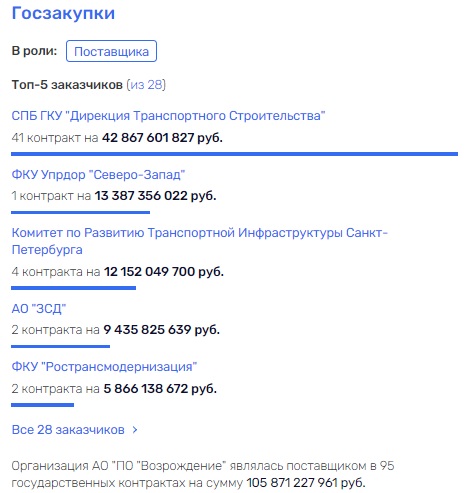Open СПБ ГКУ Дирекция Транспортного Строительства link
467x493 pixels.
168,116
